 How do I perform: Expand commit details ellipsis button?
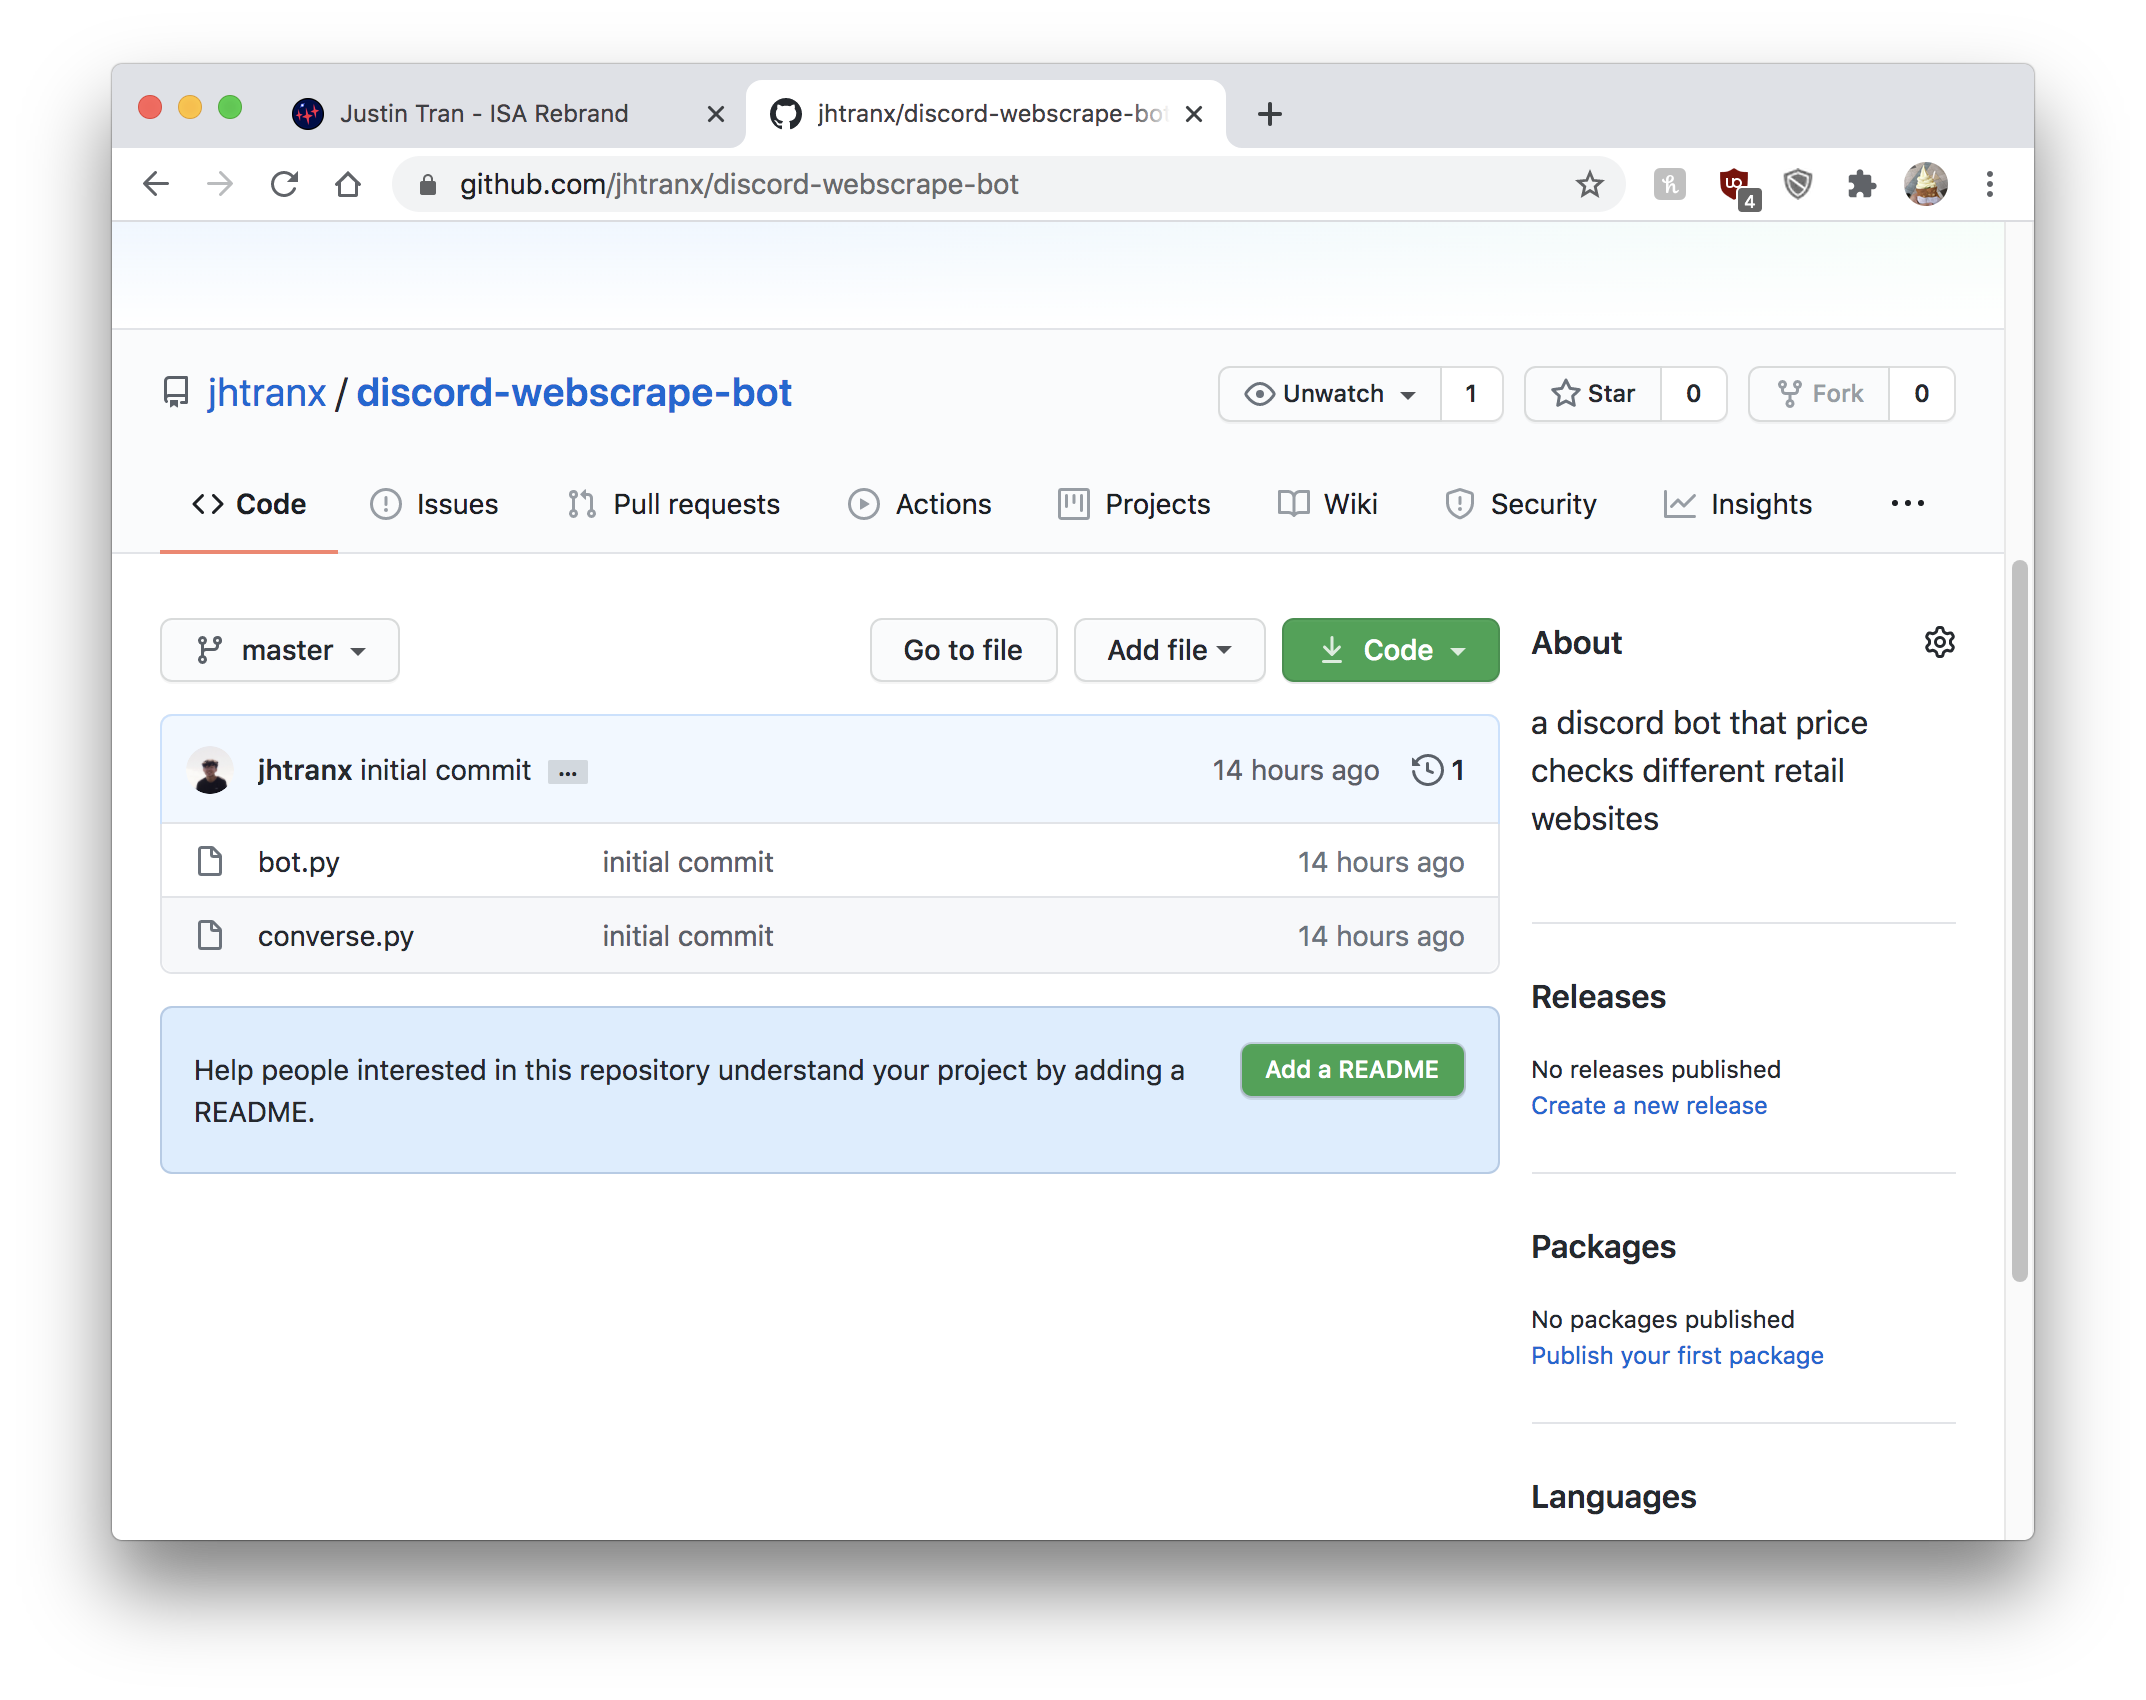coord(568,772)
